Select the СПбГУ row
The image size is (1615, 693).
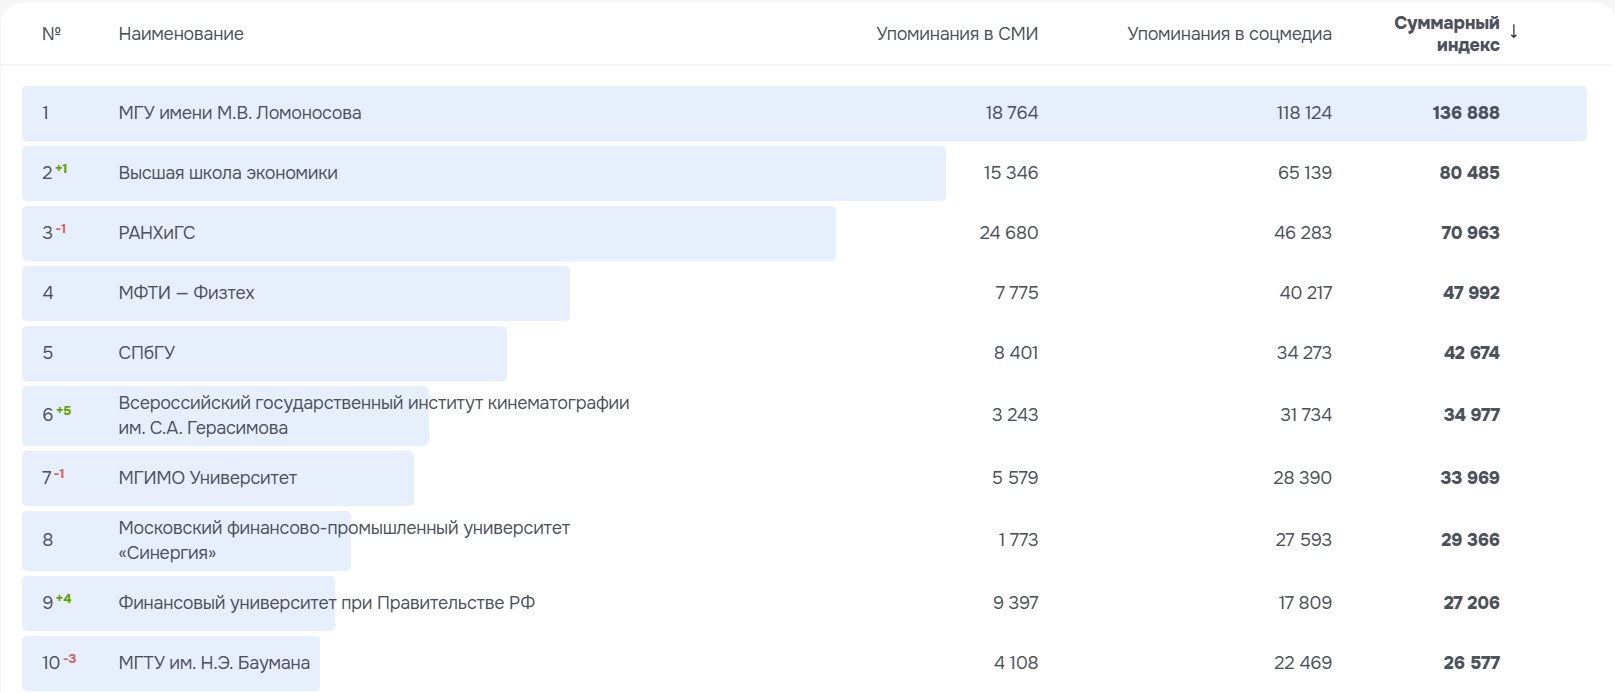[147, 353]
